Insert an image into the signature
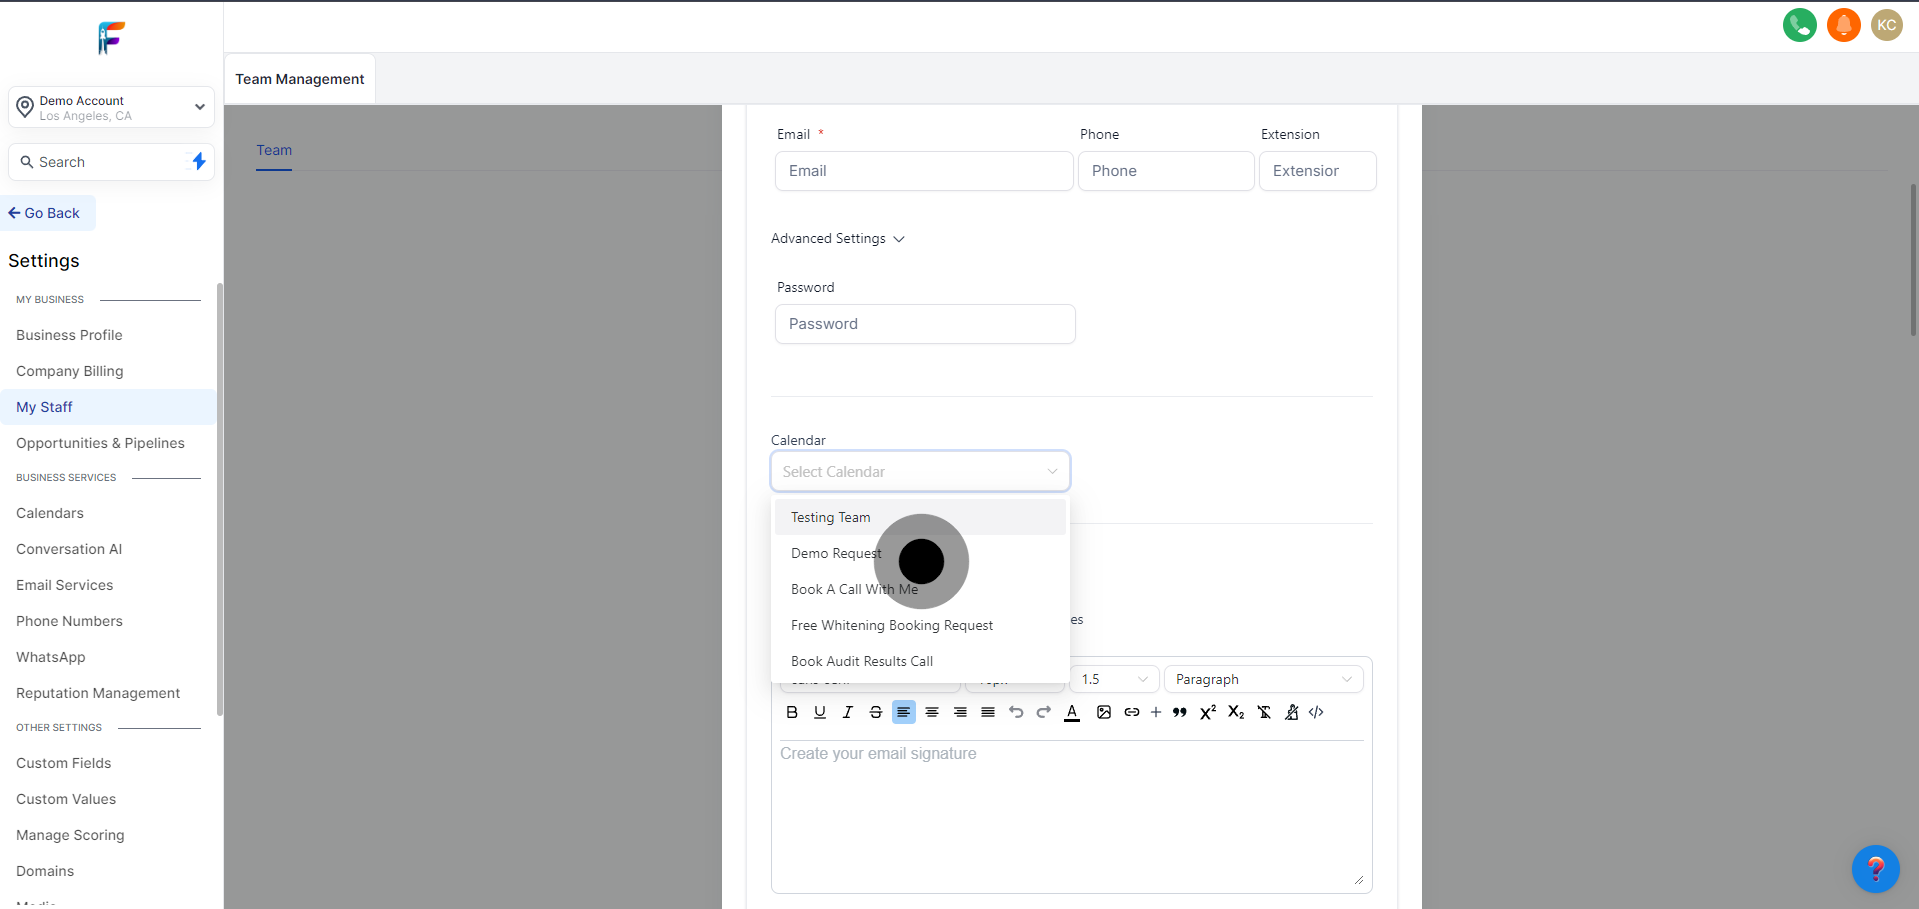 [1104, 712]
